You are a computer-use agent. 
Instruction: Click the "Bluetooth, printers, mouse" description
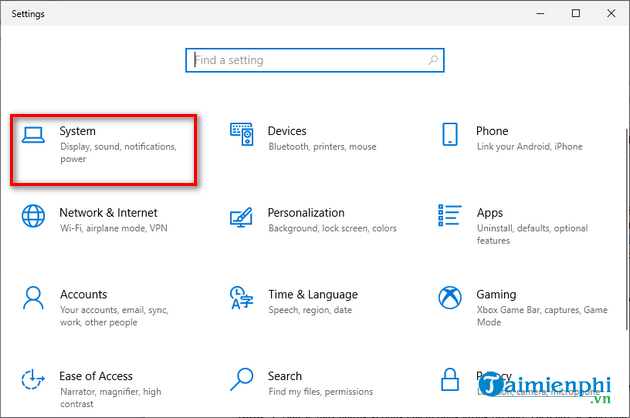tap(322, 147)
